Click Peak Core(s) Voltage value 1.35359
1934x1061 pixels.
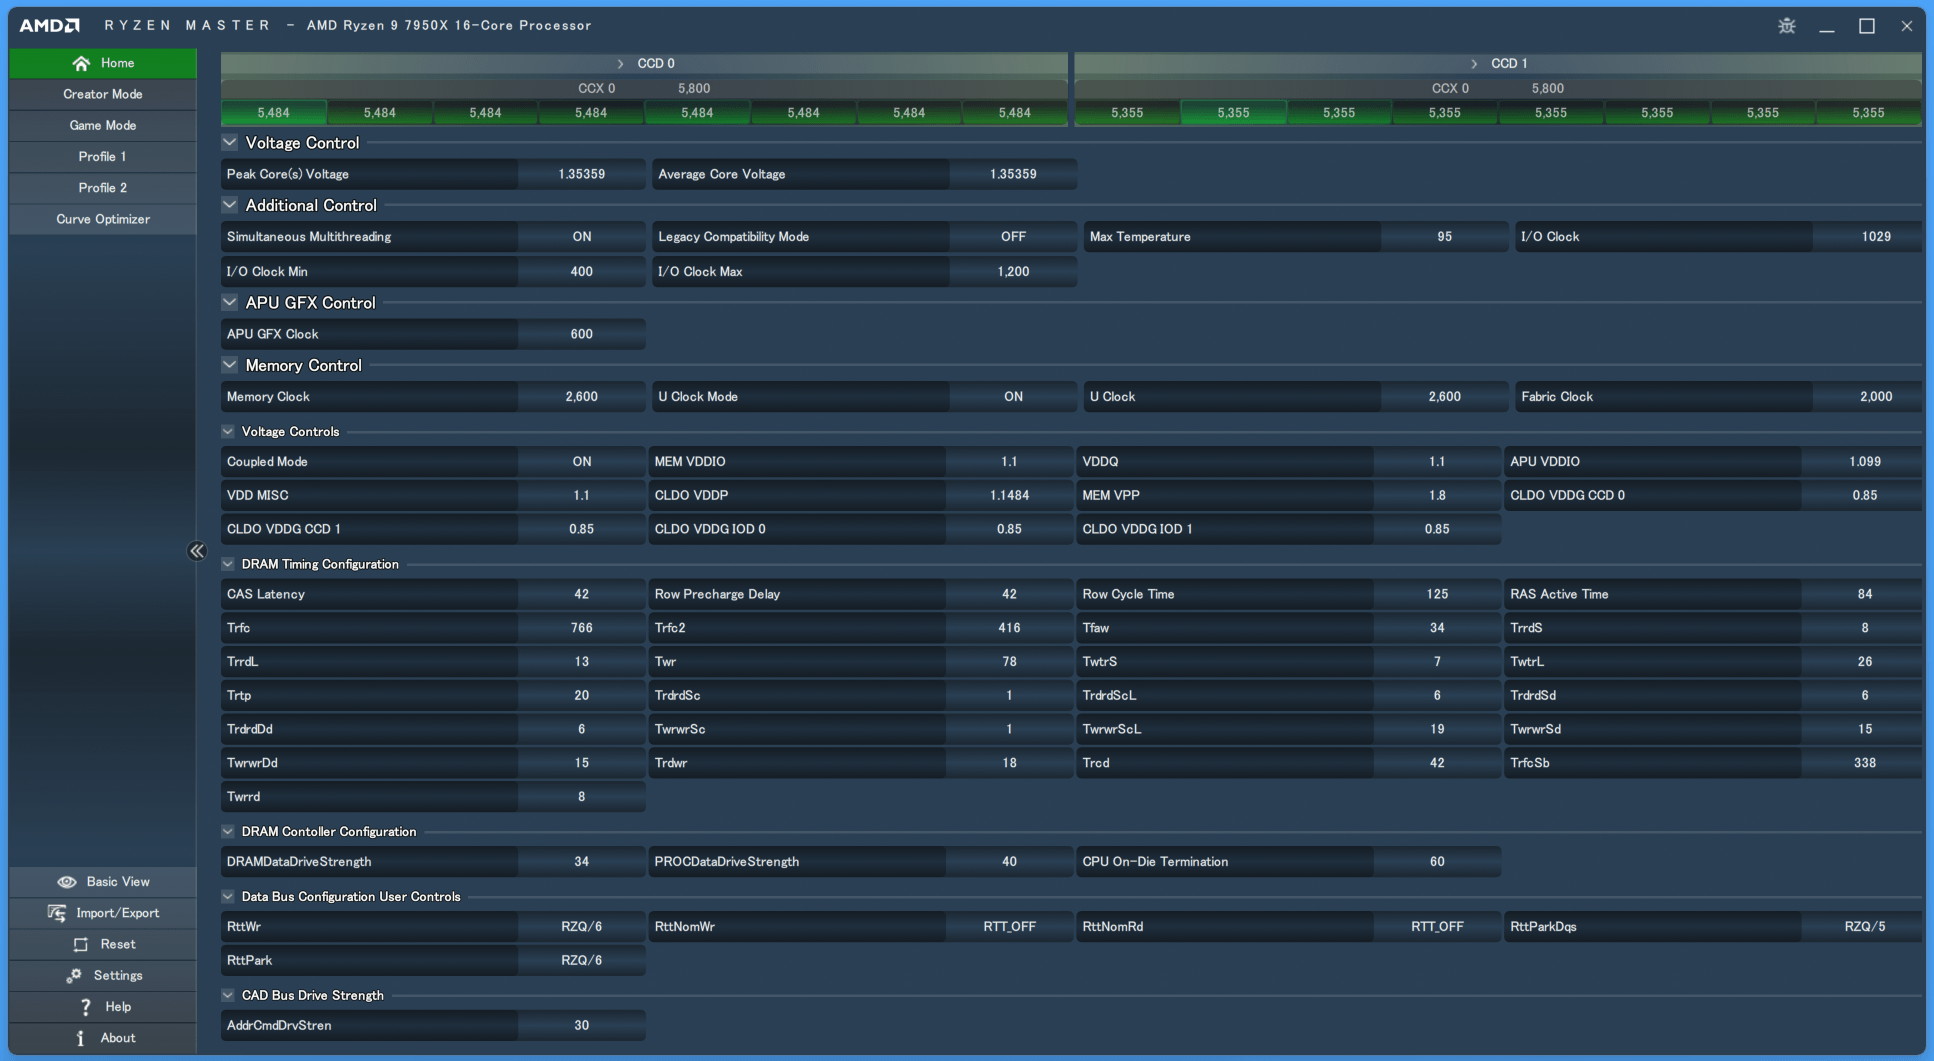[582, 174]
